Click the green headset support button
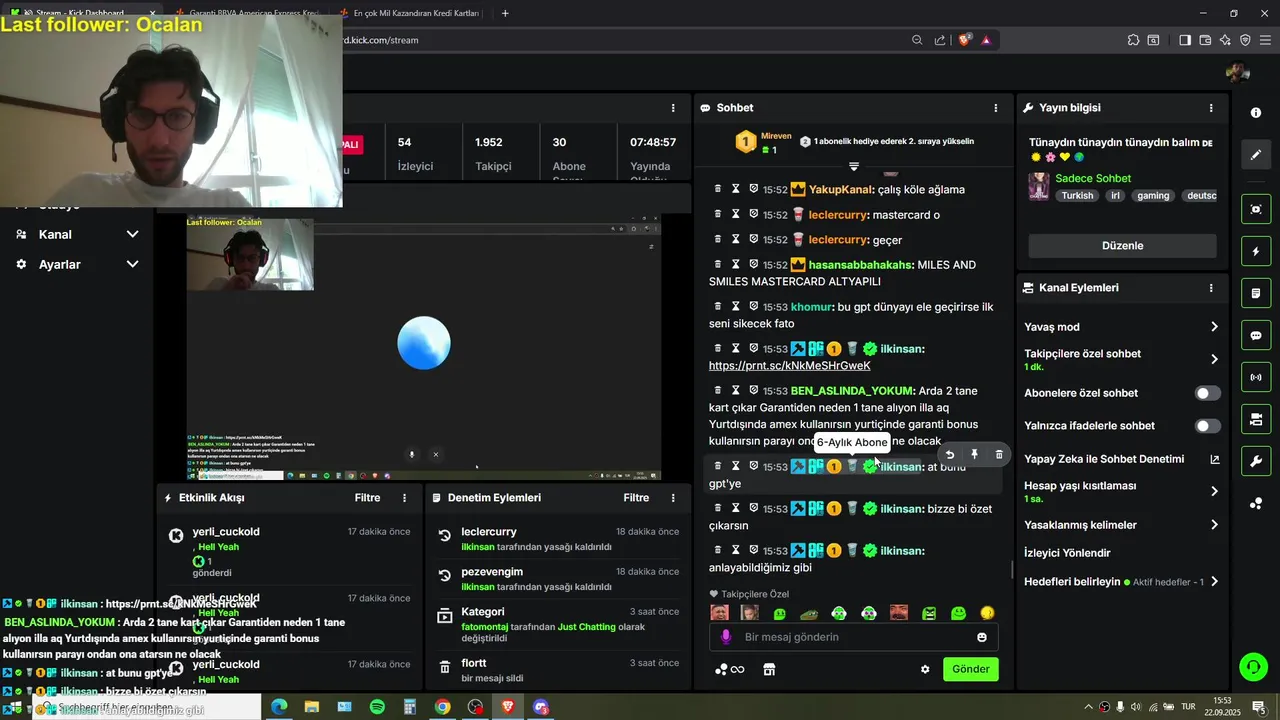1280x720 pixels. [x=1253, y=666]
